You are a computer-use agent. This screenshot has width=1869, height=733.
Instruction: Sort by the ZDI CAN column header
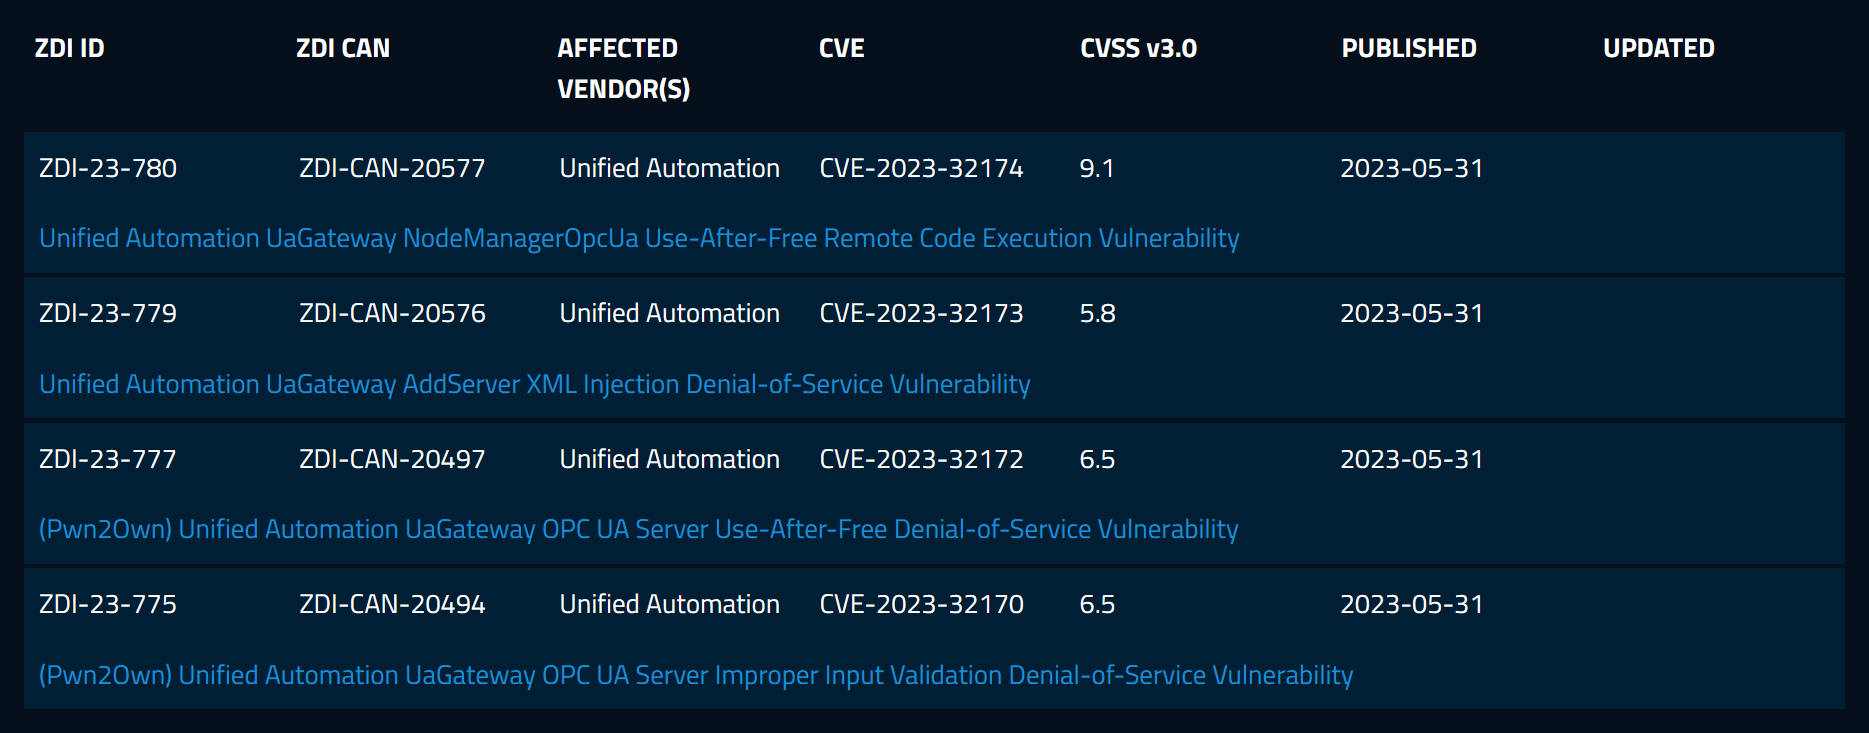(343, 48)
